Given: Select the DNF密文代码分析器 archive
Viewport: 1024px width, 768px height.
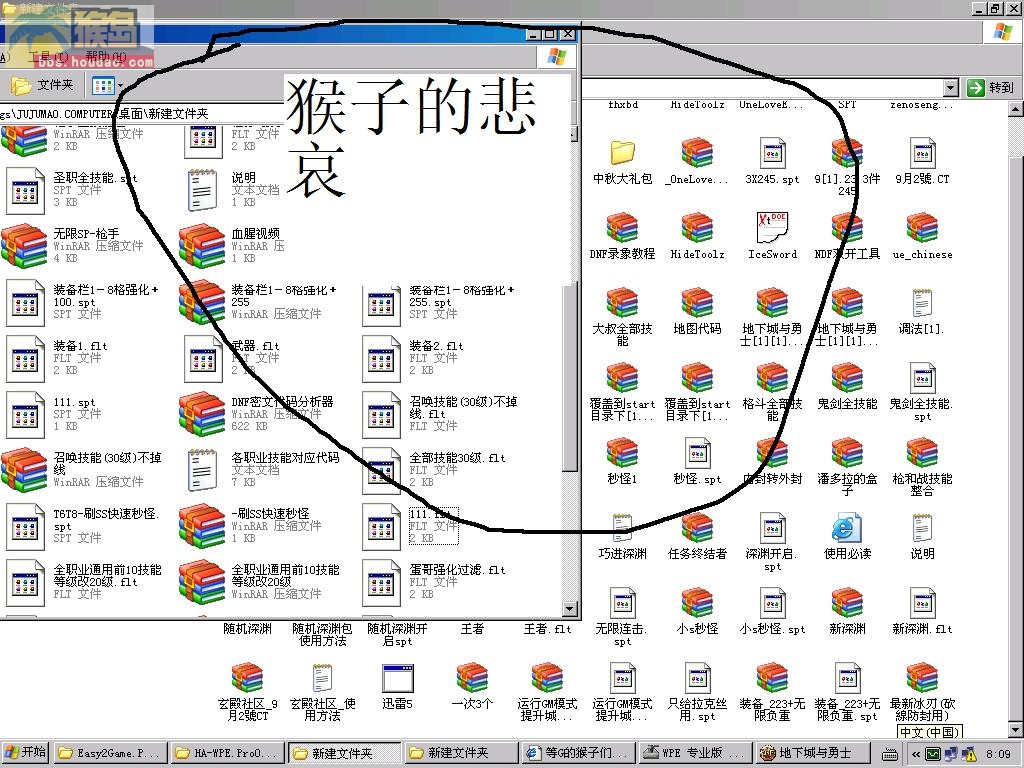Looking at the screenshot, I should (x=257, y=415).
